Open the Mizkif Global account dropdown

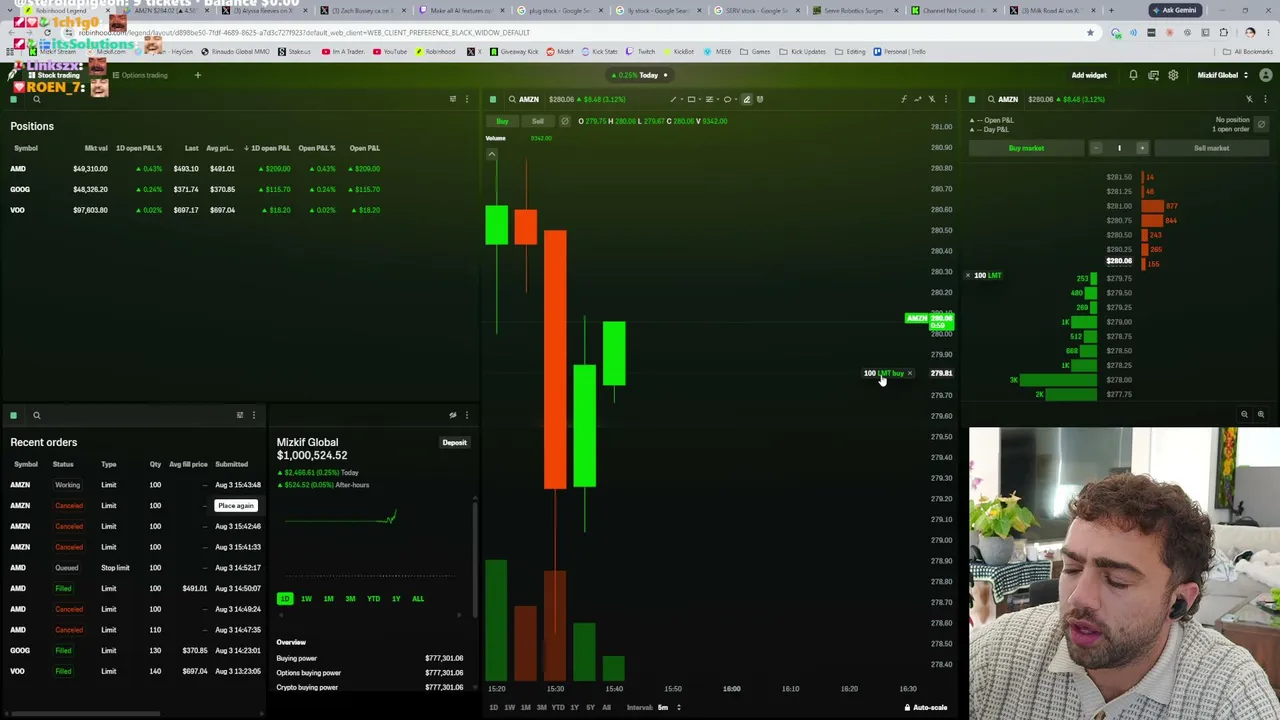1221,75
